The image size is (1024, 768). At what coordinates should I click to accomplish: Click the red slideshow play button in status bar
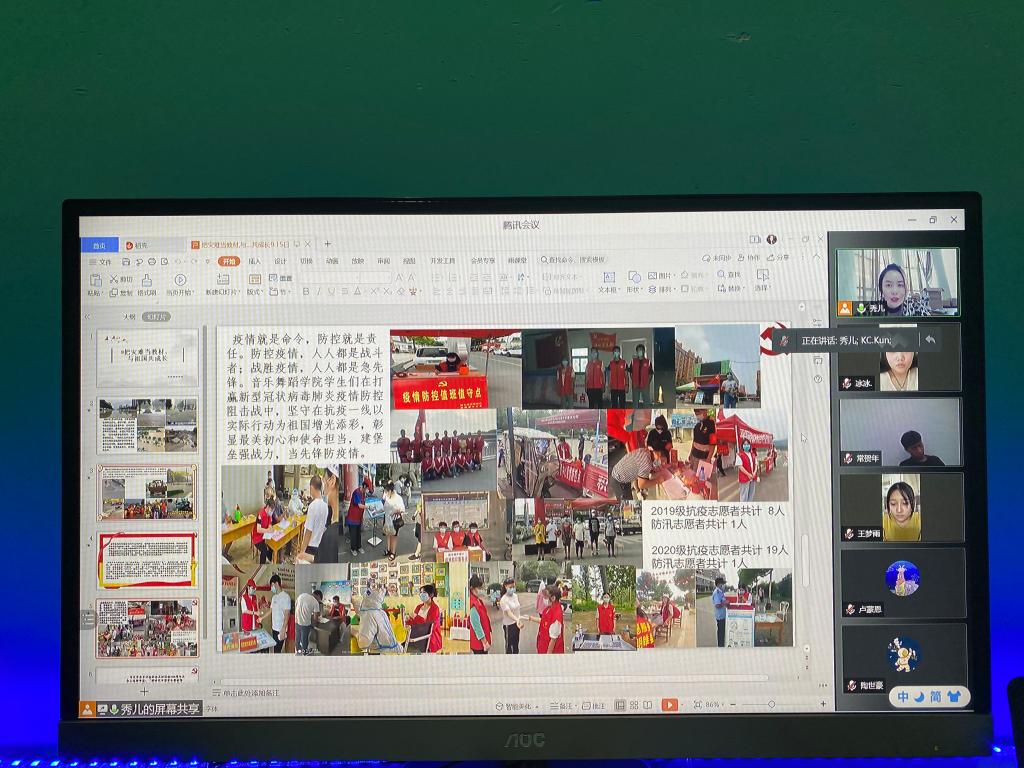(669, 705)
